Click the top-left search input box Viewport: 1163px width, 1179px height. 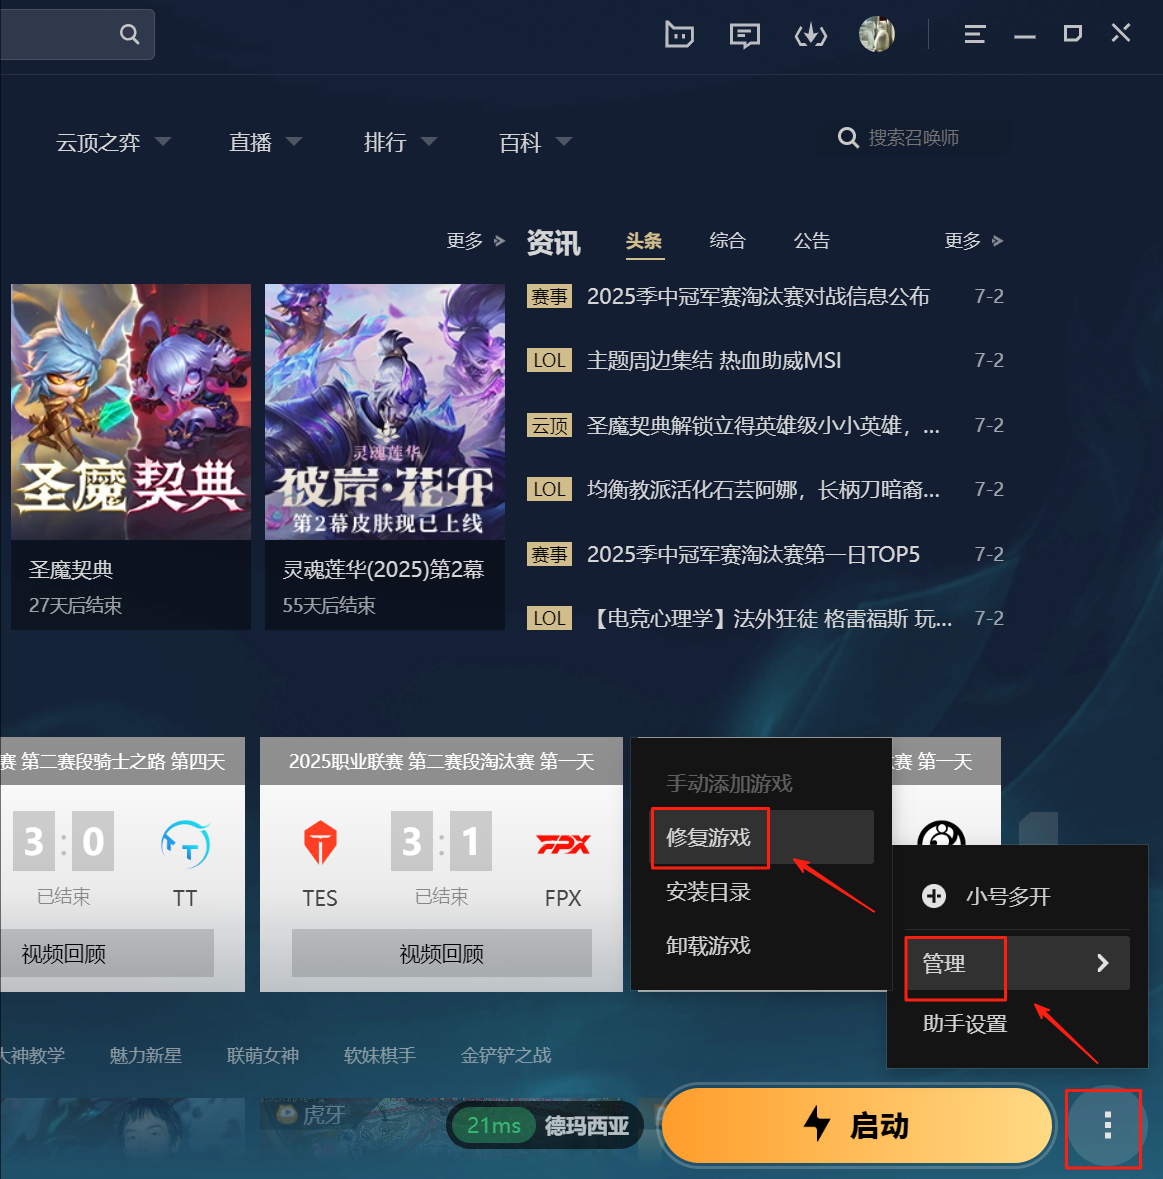77,34
